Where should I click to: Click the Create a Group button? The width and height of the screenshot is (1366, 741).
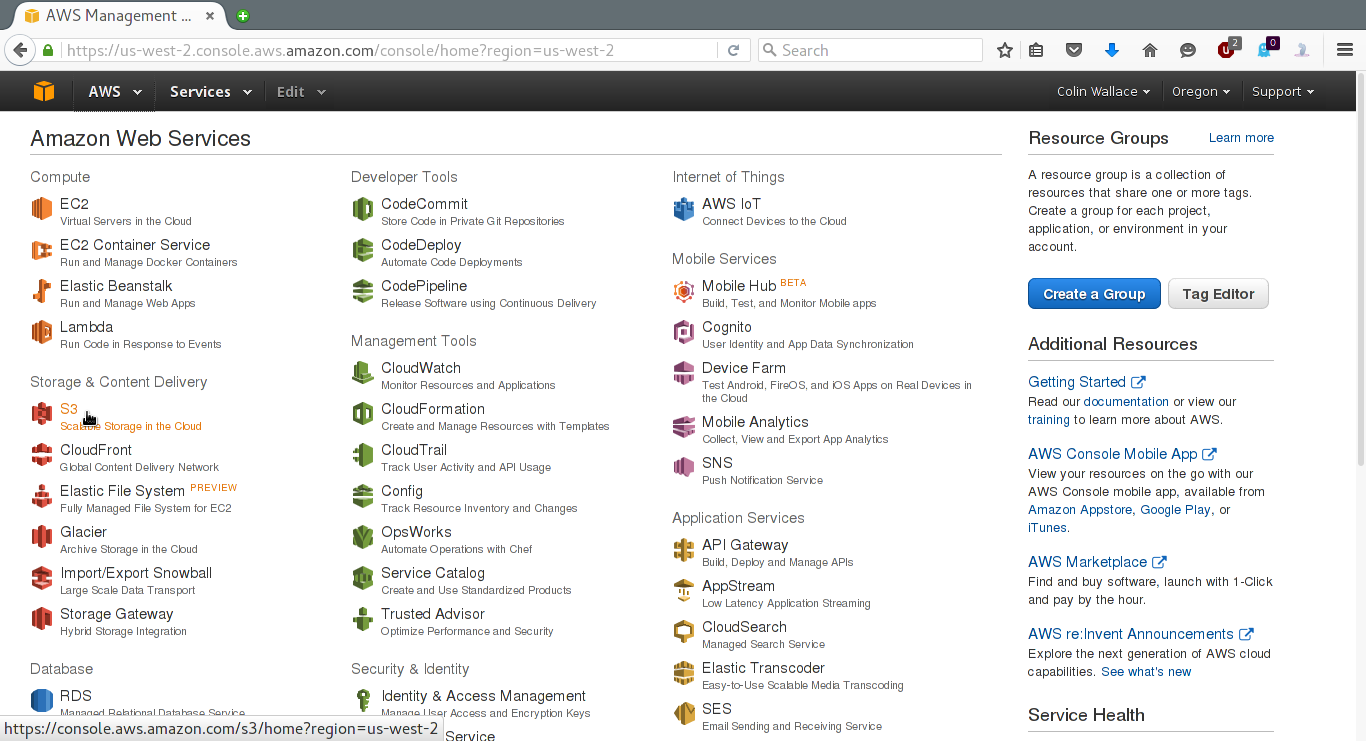[1094, 294]
